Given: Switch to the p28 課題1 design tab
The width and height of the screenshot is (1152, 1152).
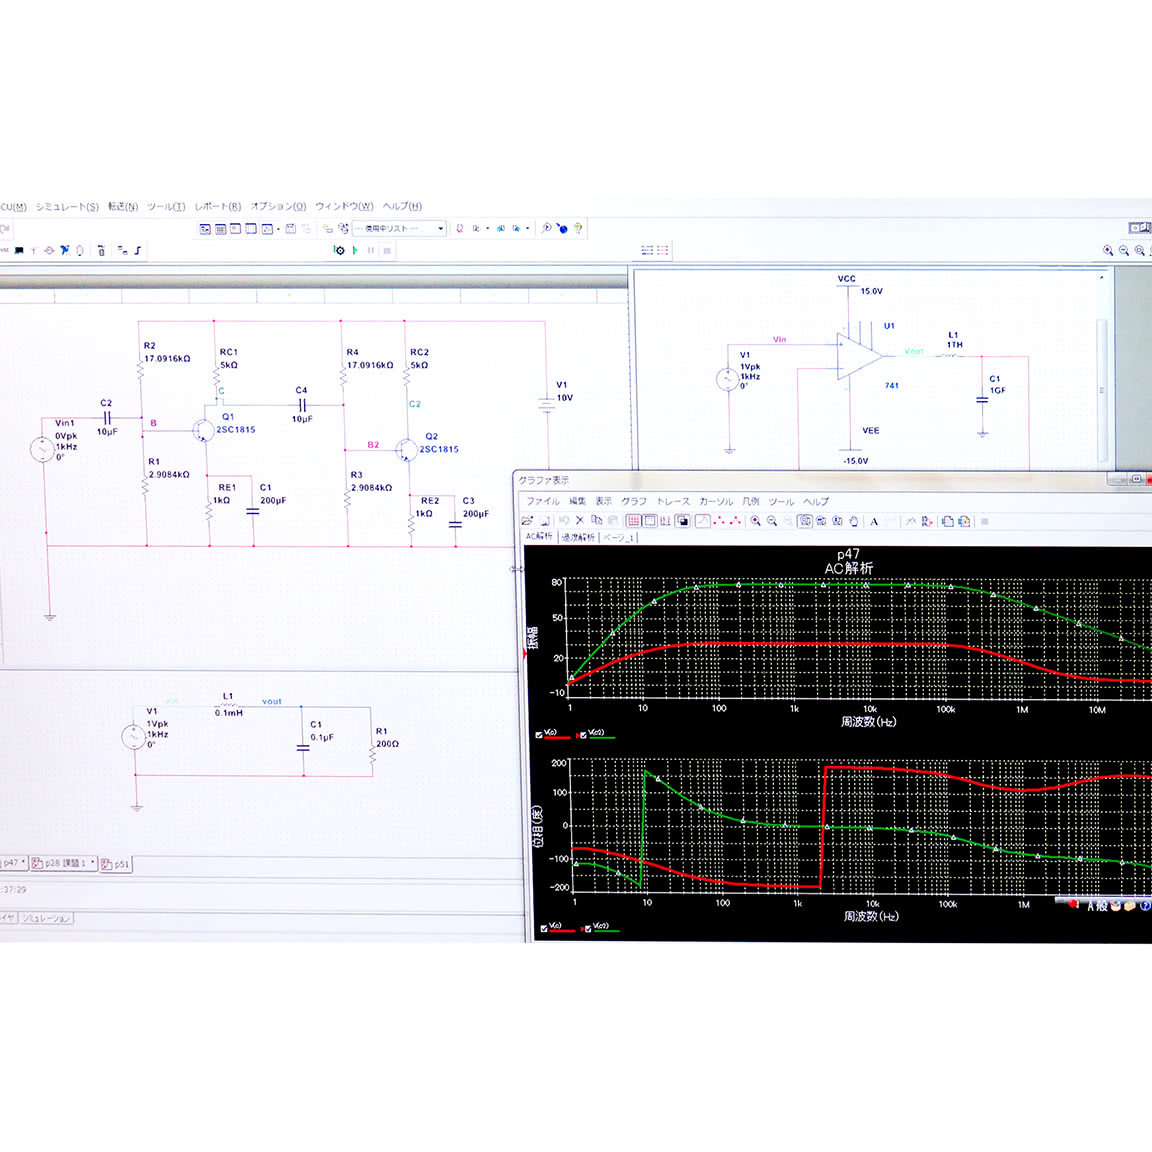Looking at the screenshot, I should point(64,863).
